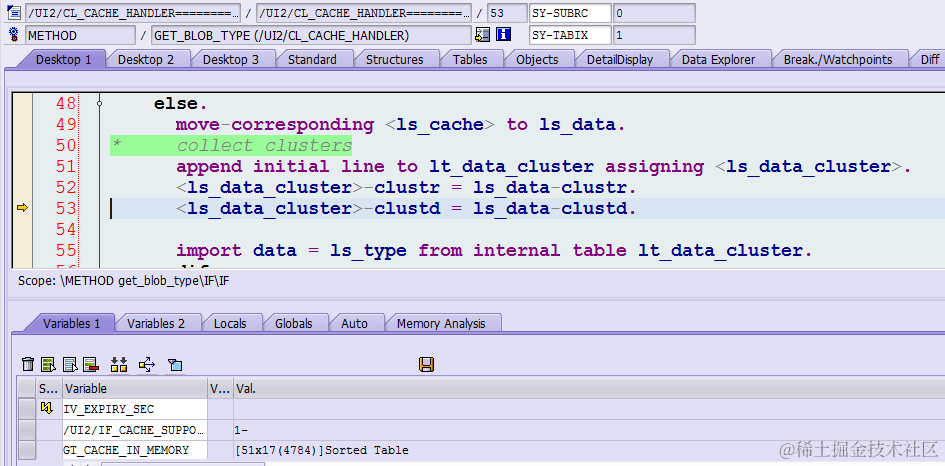Click the navigate-to-source icon next to GET_BLOB_TYPE

pos(482,35)
